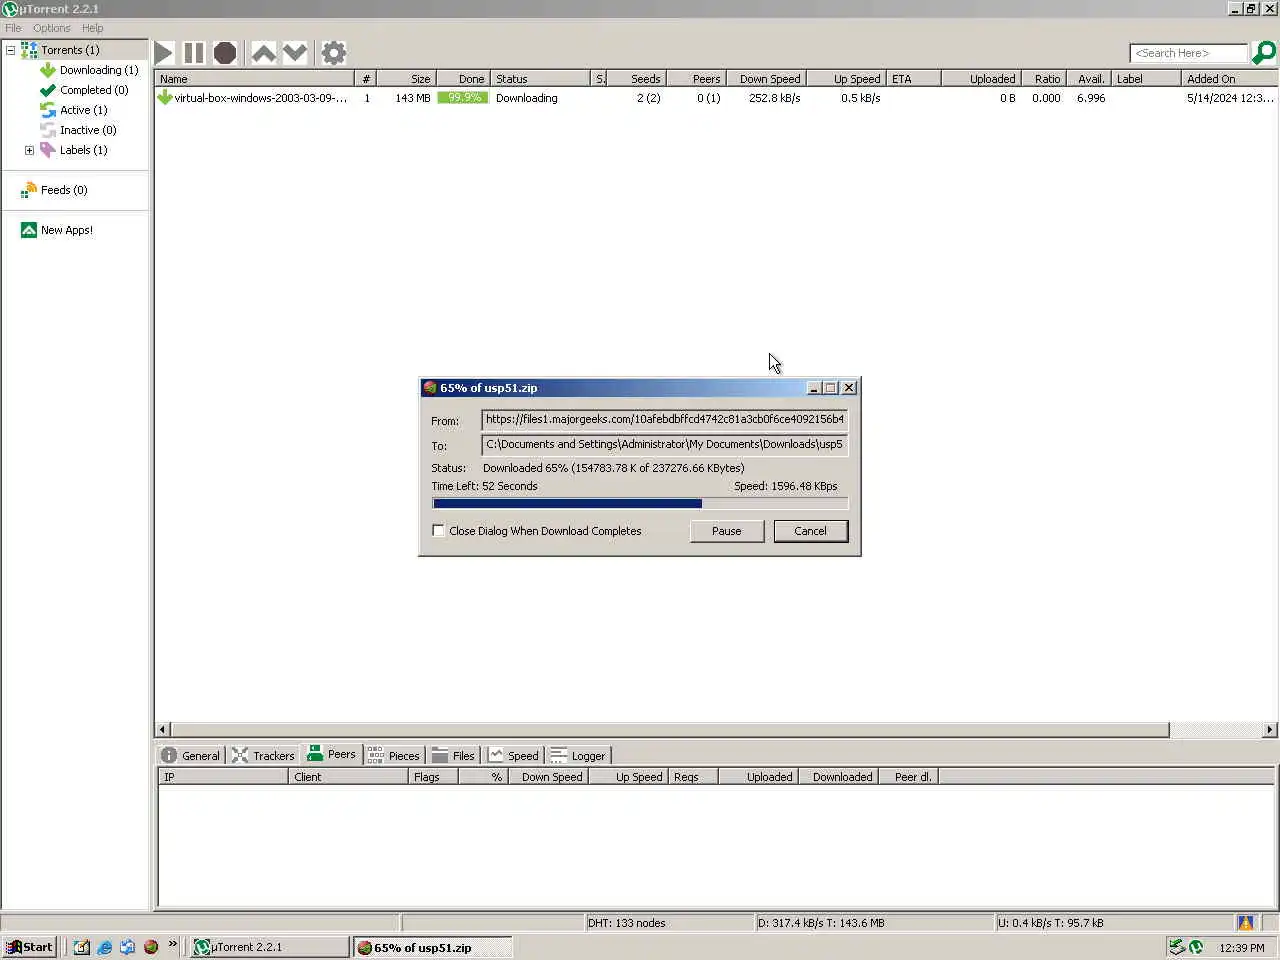Switch to the Pieces tab

pos(394,756)
